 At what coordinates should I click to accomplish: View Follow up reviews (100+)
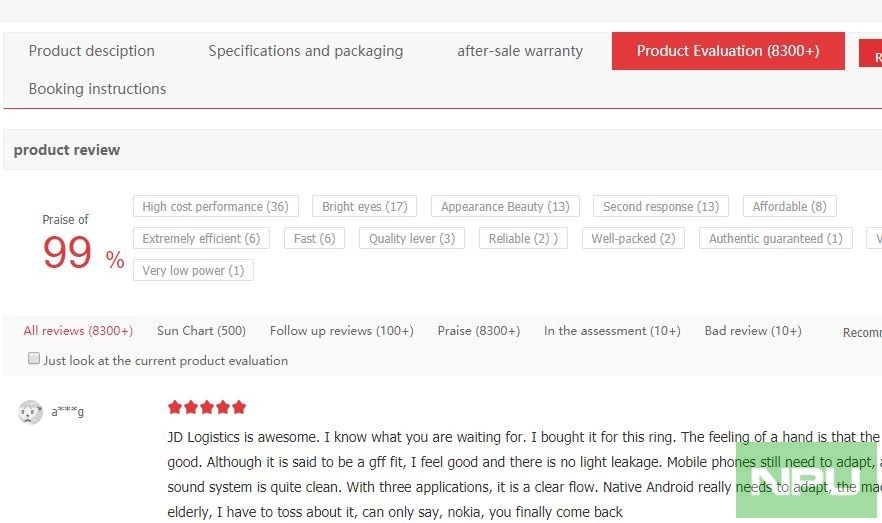[341, 331]
